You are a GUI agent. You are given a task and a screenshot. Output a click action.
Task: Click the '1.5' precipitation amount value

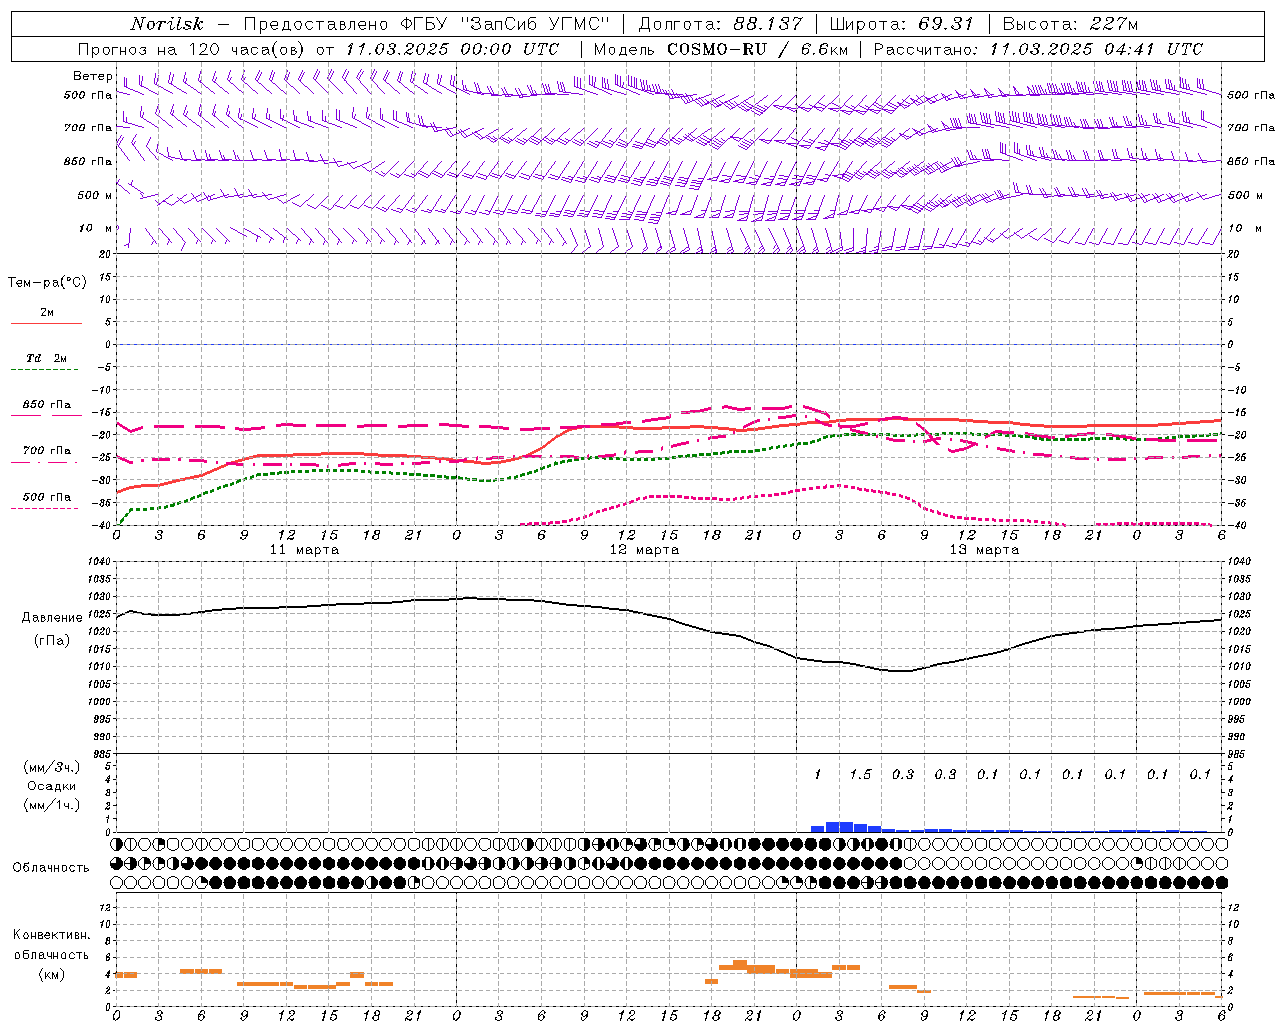pos(860,774)
